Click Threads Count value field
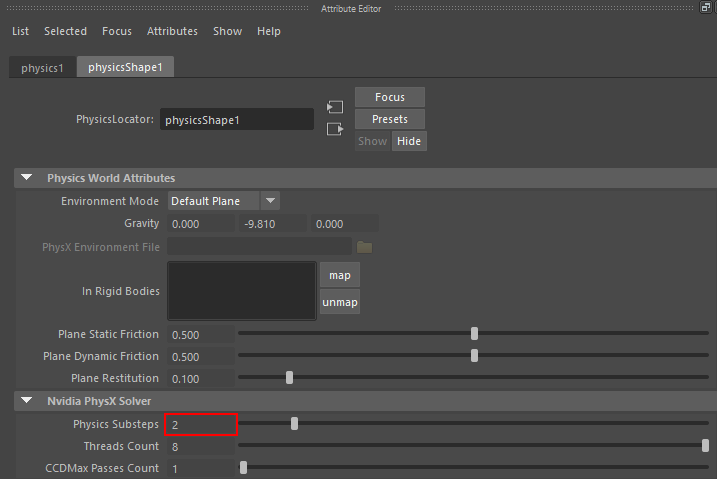 click(201, 446)
